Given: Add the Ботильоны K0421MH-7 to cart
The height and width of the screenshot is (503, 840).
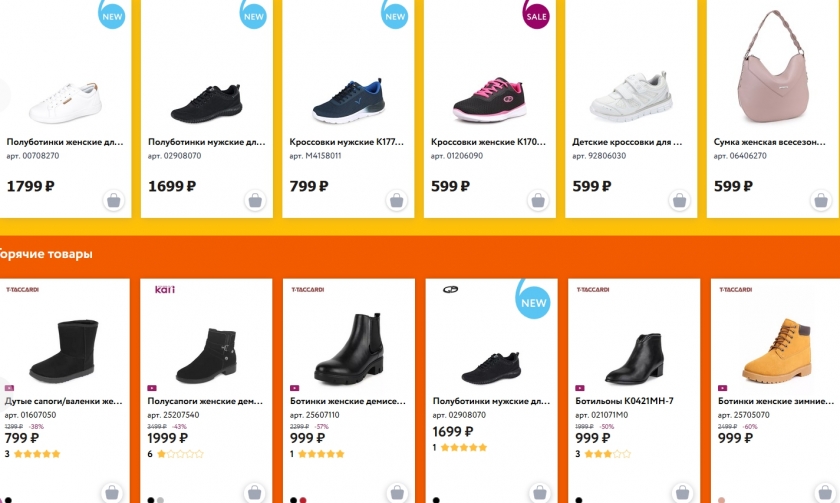Looking at the screenshot, I should point(680,492).
